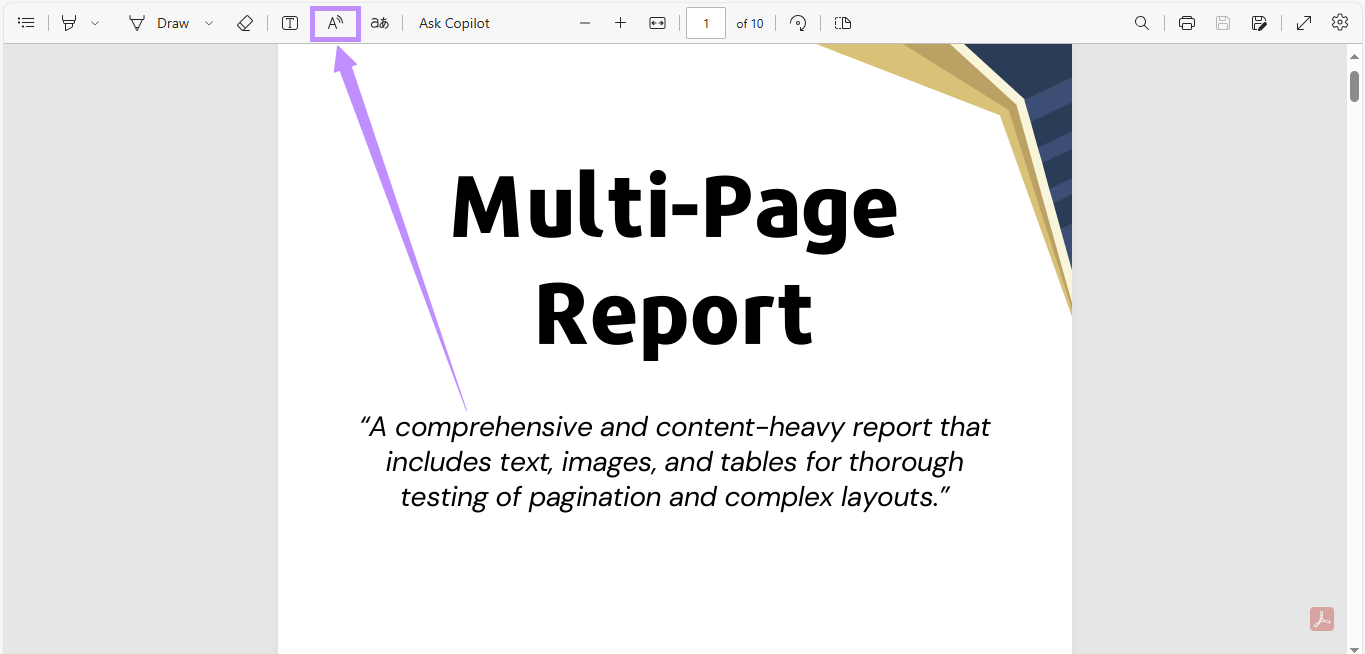Image resolution: width=1365 pixels, height=654 pixels.
Task: Expand the Highlight color dropdown arrow
Action: tap(95, 23)
